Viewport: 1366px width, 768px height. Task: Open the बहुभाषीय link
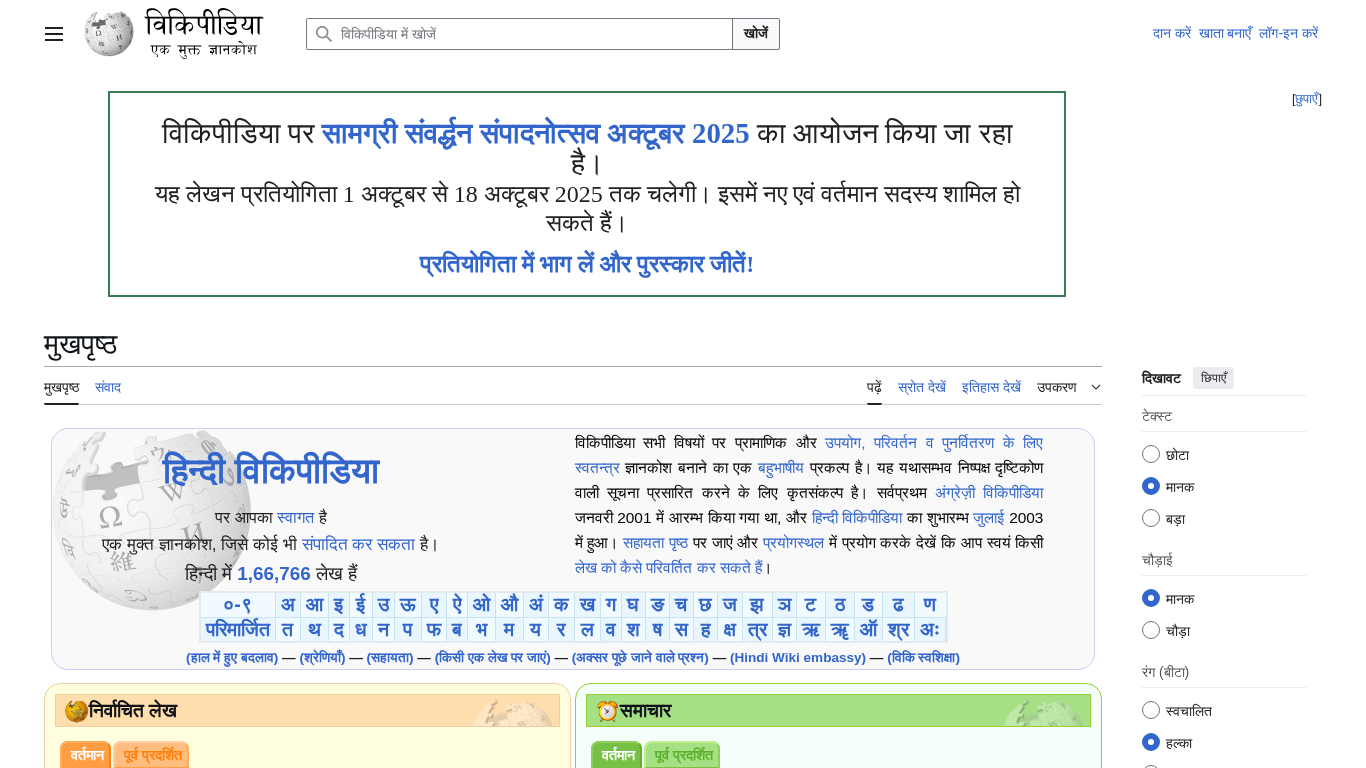pos(780,467)
